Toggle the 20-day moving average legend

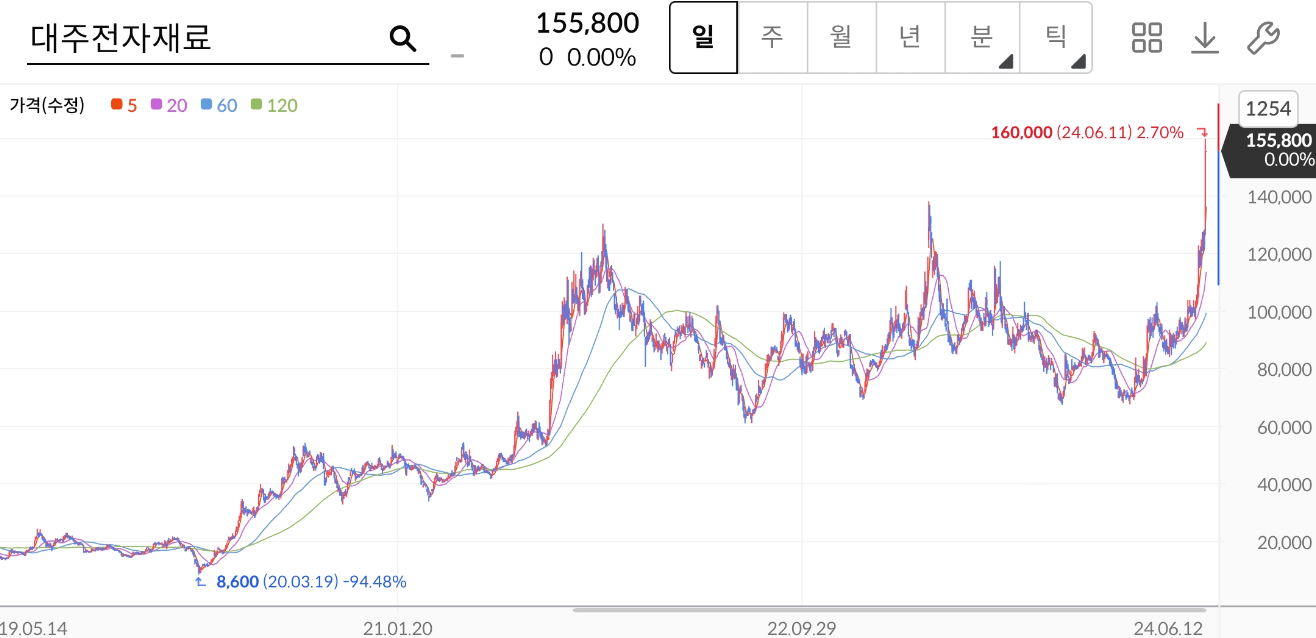coord(169,105)
